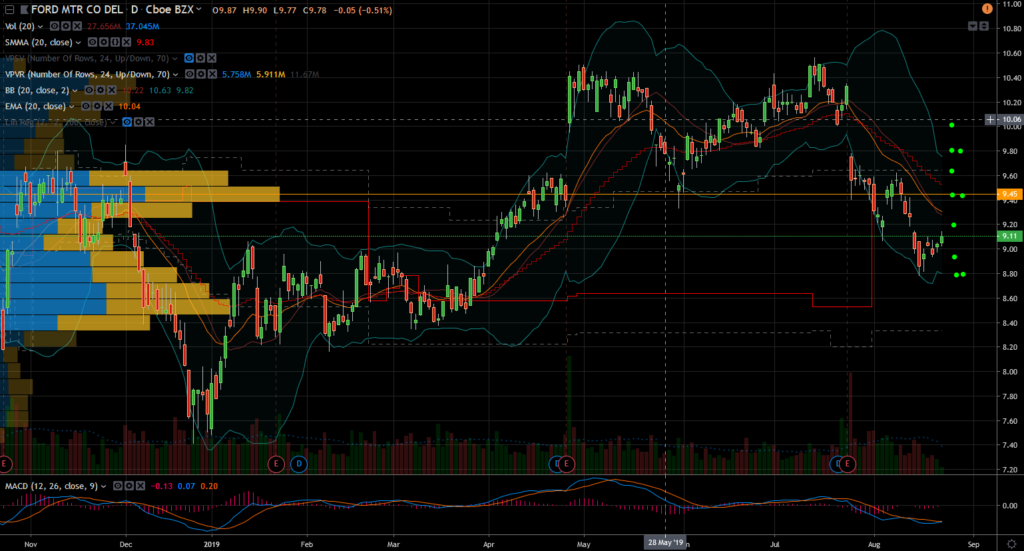Expand the VPVR legend chevron

tap(176, 74)
